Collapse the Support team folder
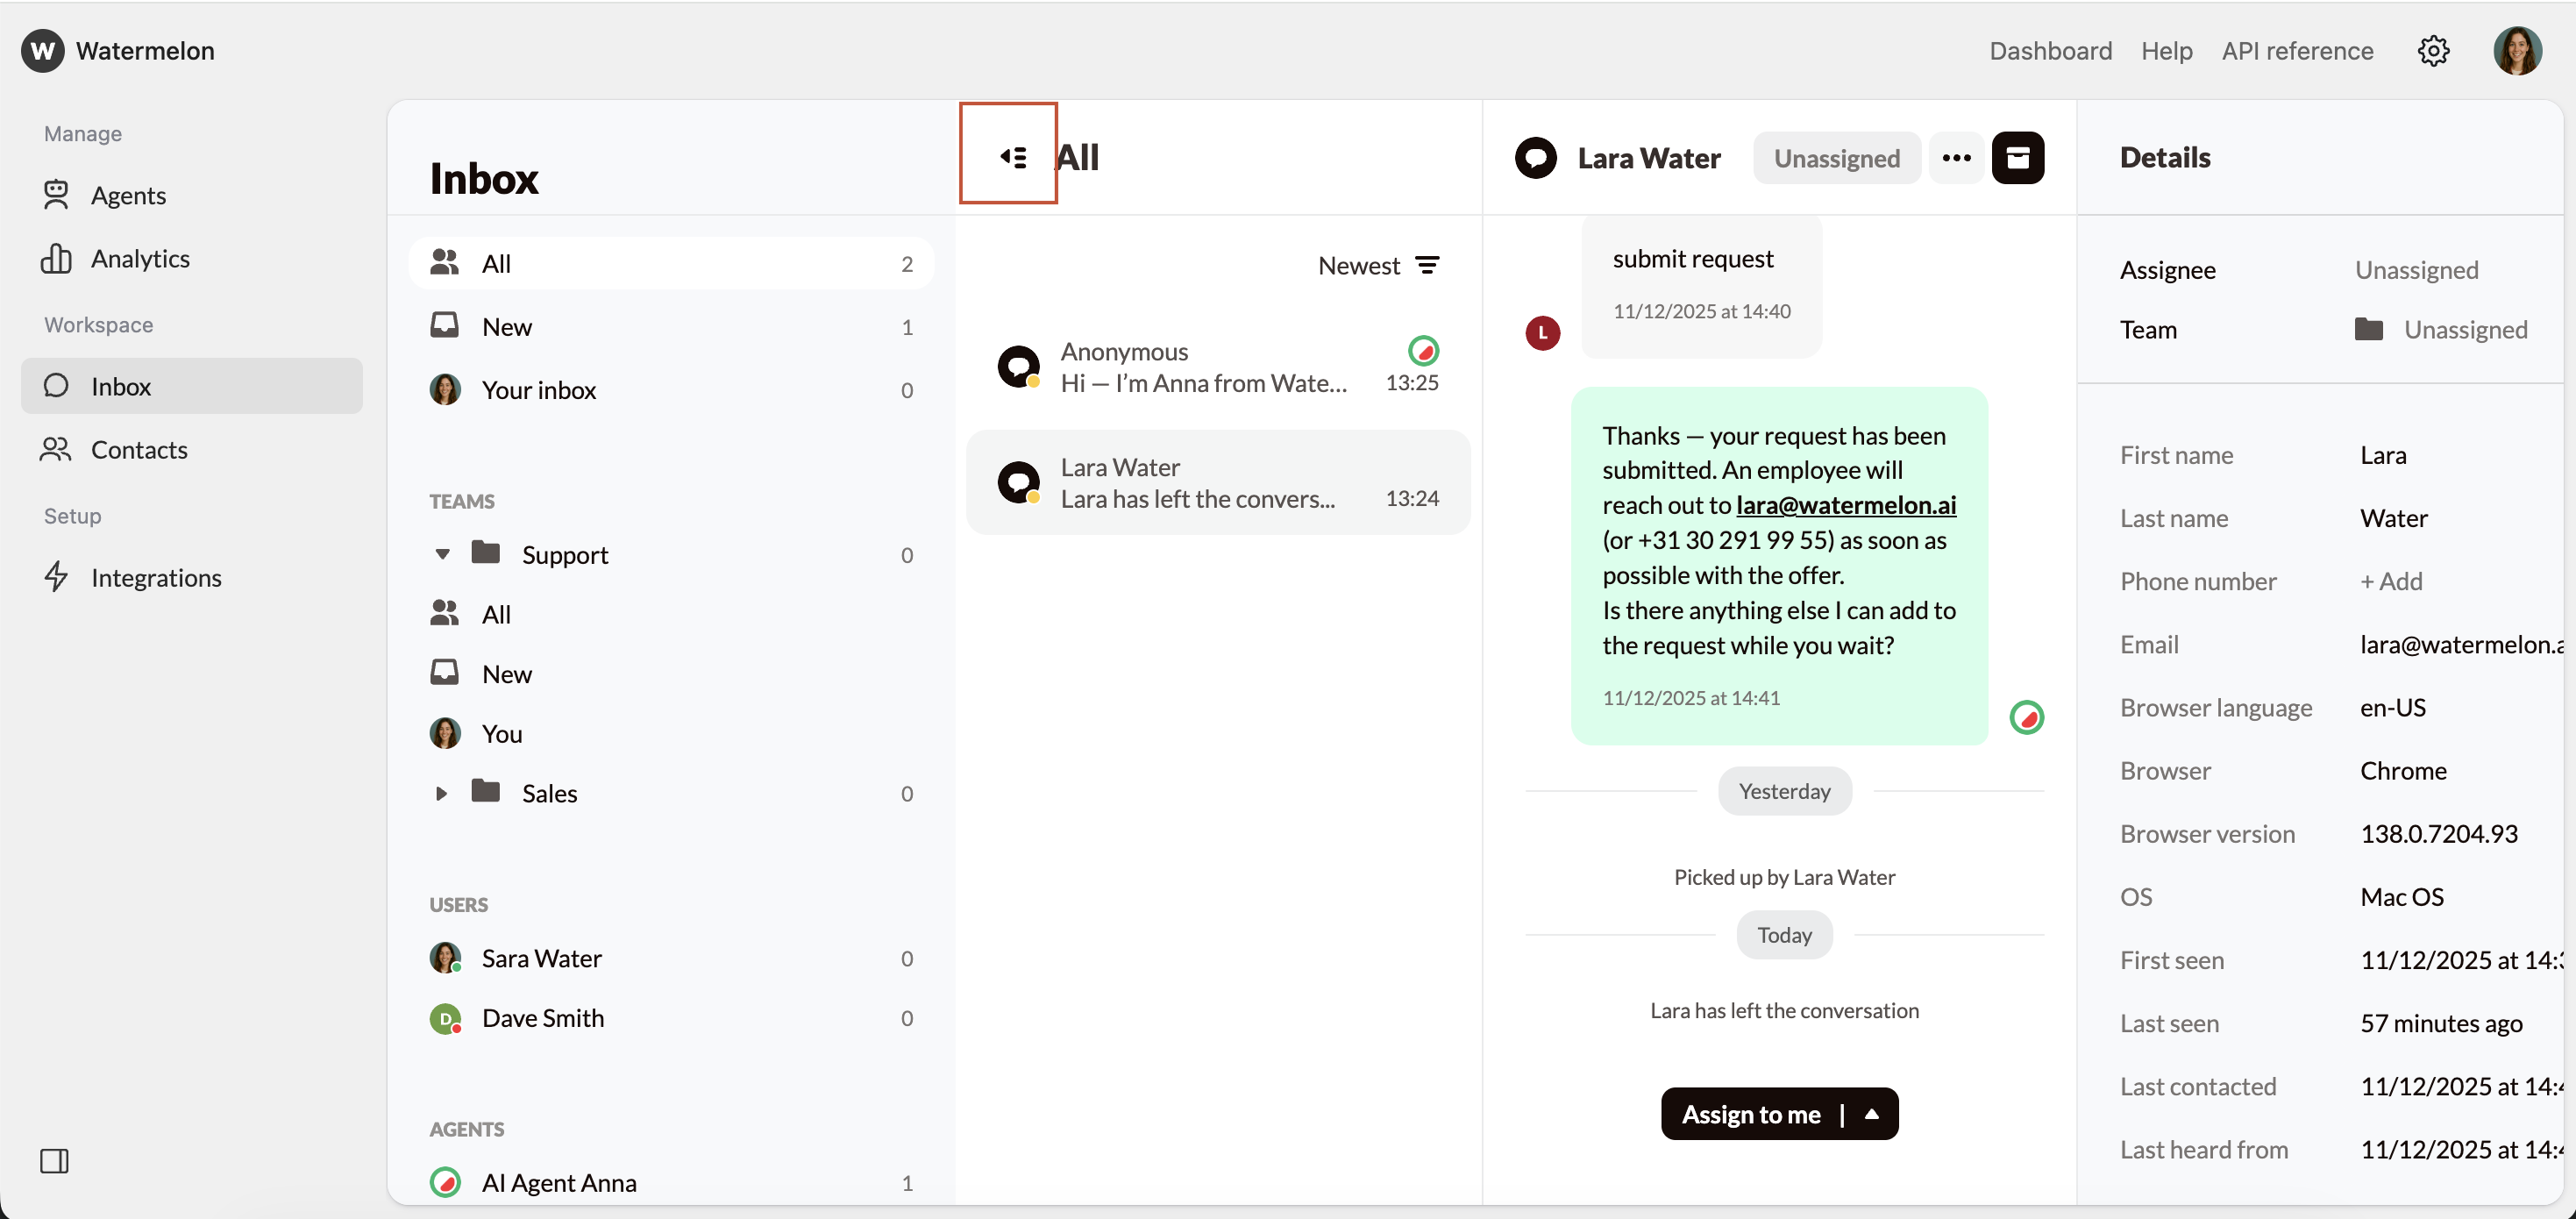This screenshot has width=2576, height=1219. pyautogui.click(x=442, y=554)
